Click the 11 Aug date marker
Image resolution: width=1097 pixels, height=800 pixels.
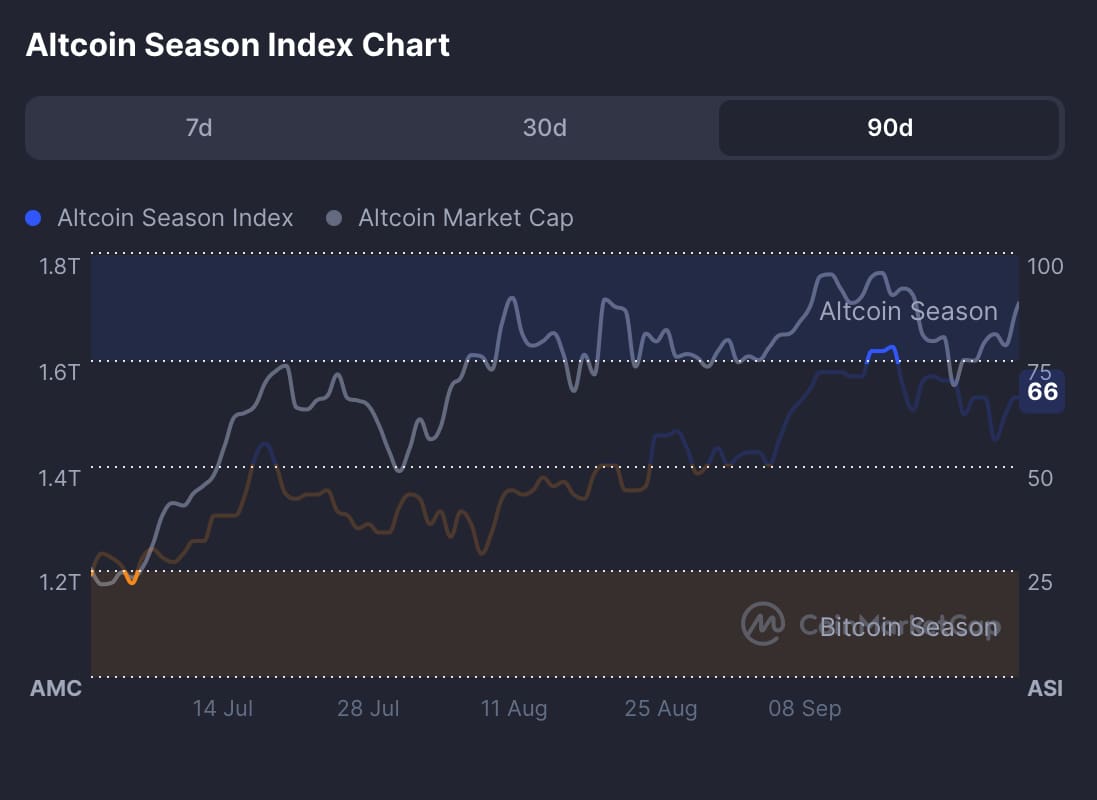514,708
